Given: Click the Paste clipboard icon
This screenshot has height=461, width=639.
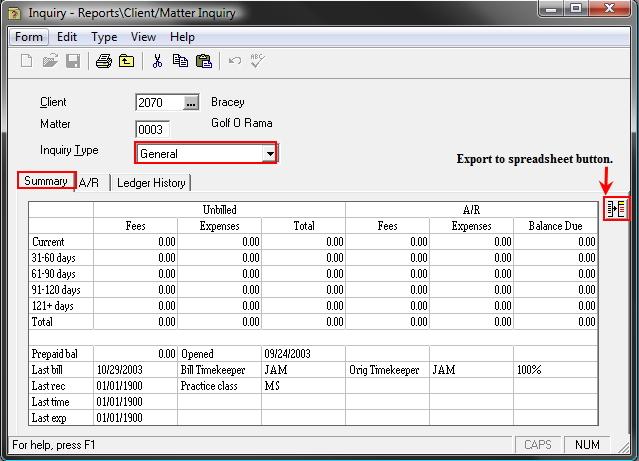Looking at the screenshot, I should point(203,61).
